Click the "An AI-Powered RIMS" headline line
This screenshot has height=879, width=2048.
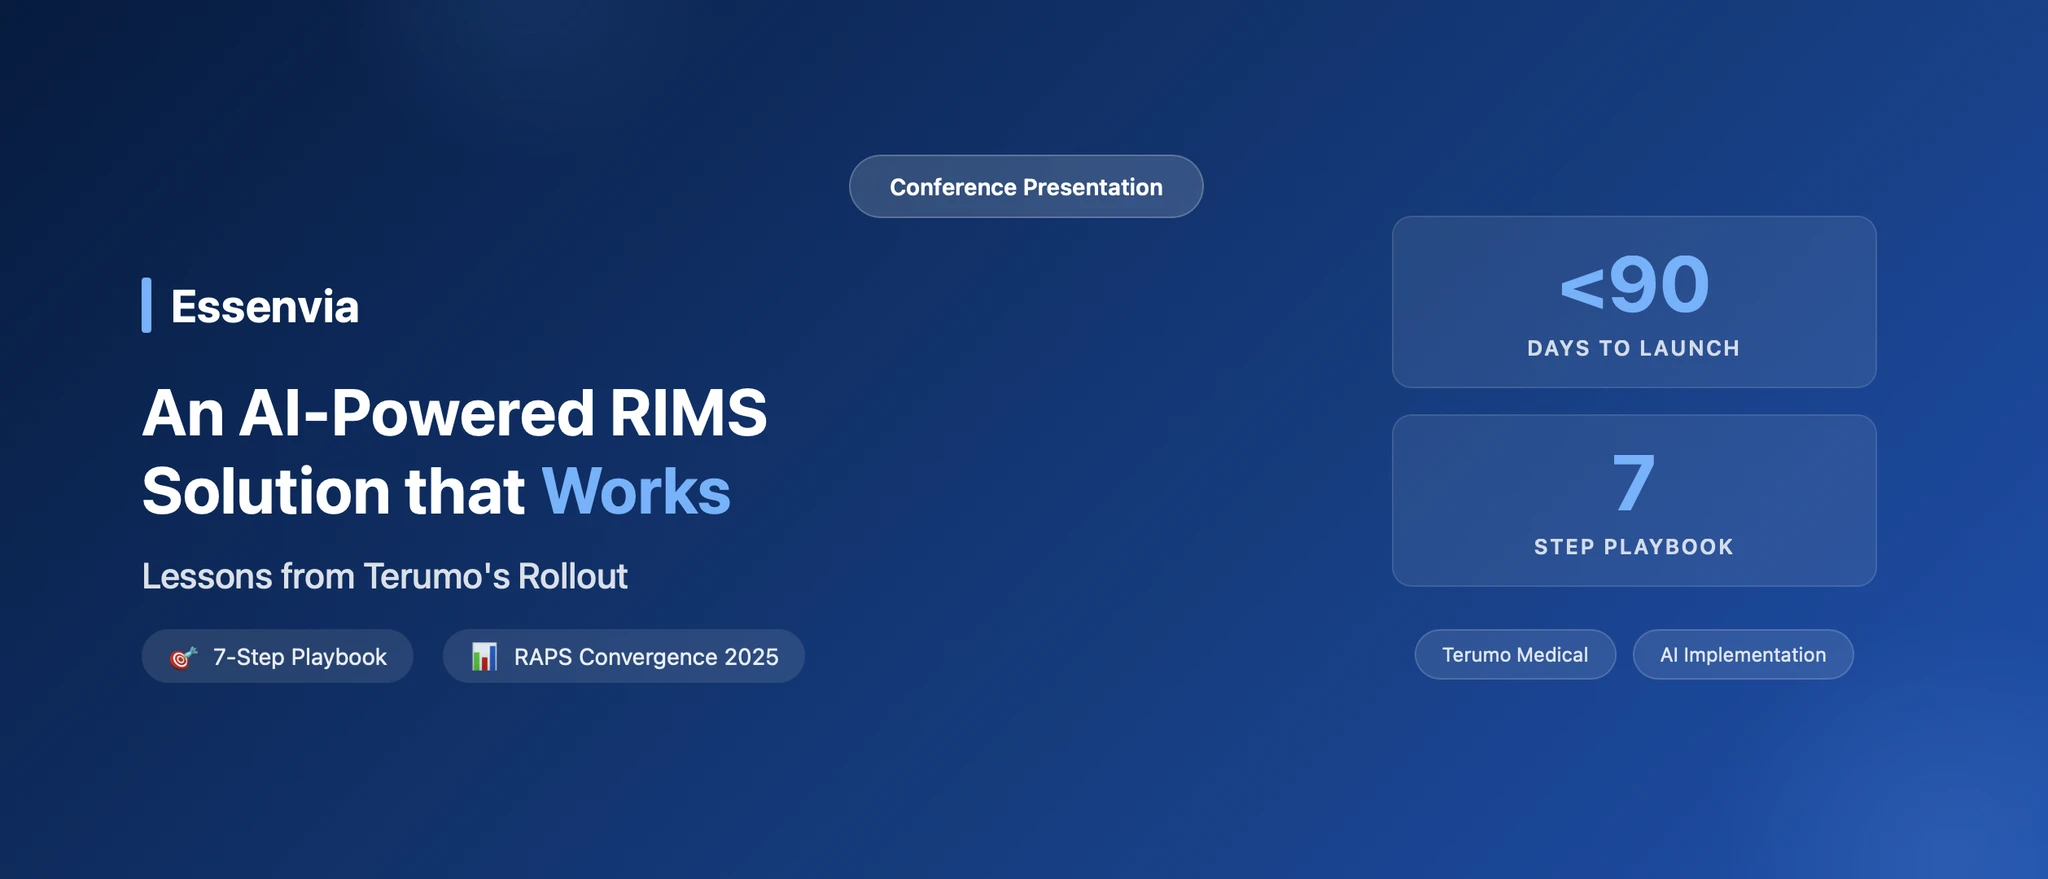click(455, 413)
